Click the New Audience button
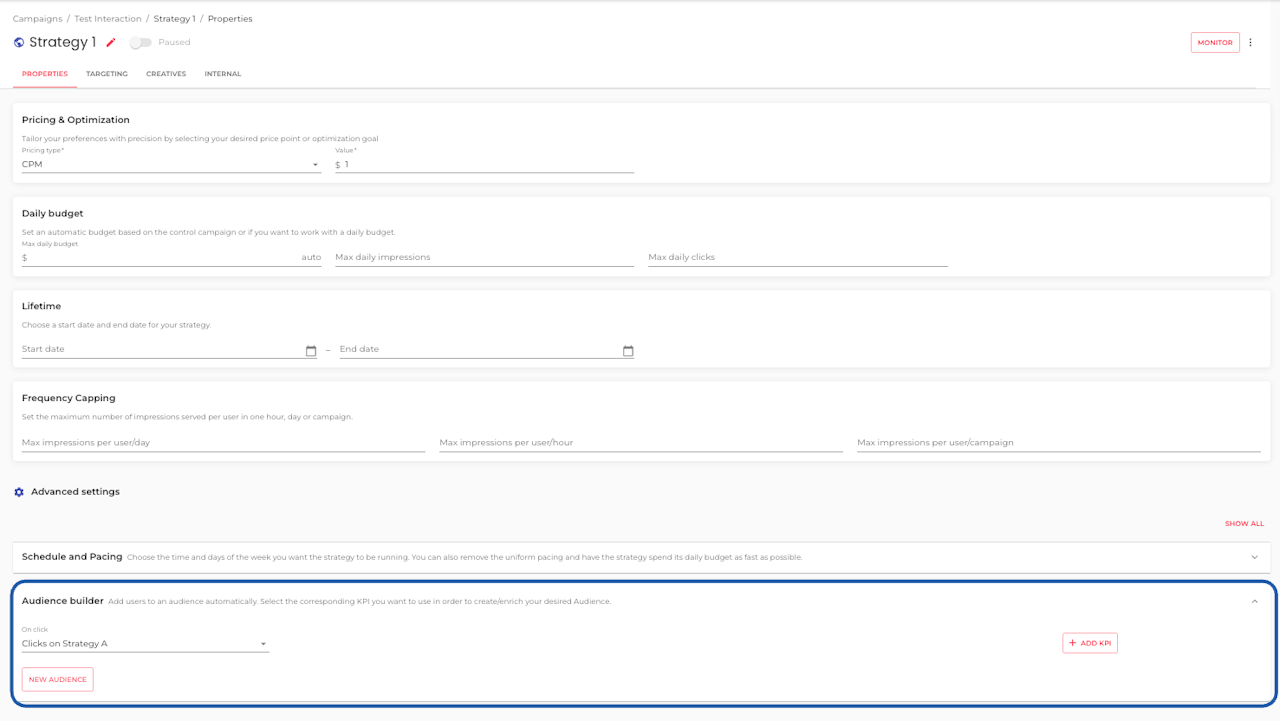Viewport: 1280px width, 721px height. (58, 680)
